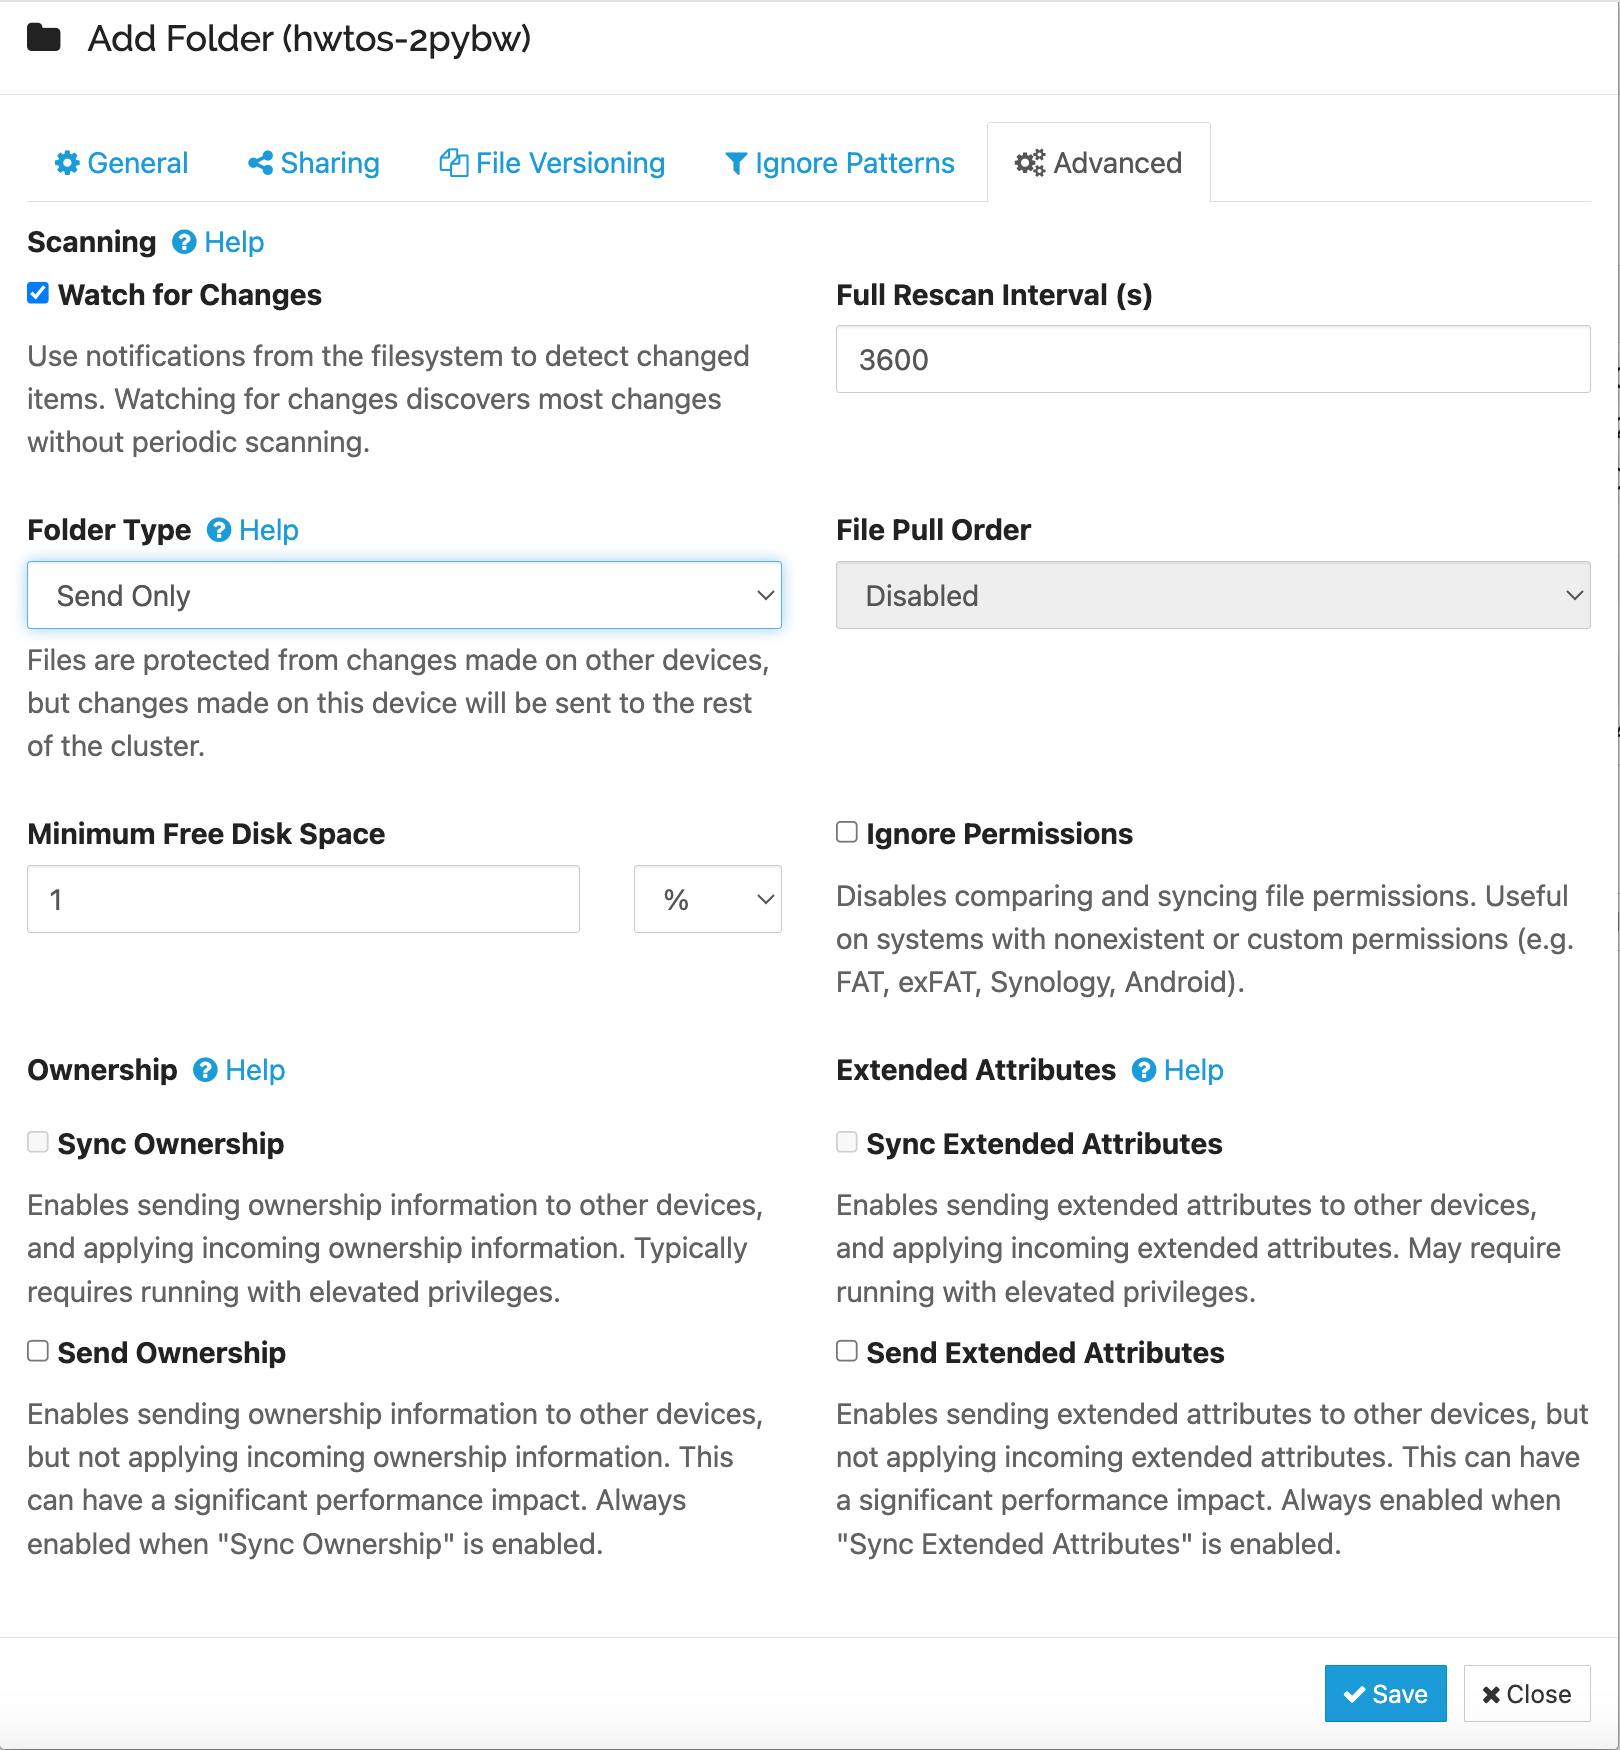Click the Full Rescan Interval input field

1212,359
